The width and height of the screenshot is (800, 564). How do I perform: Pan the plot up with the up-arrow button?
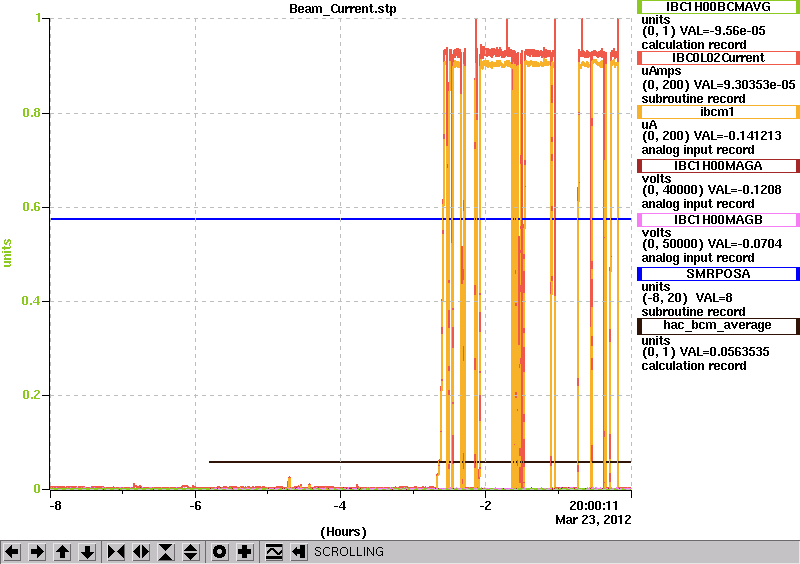click(x=63, y=552)
